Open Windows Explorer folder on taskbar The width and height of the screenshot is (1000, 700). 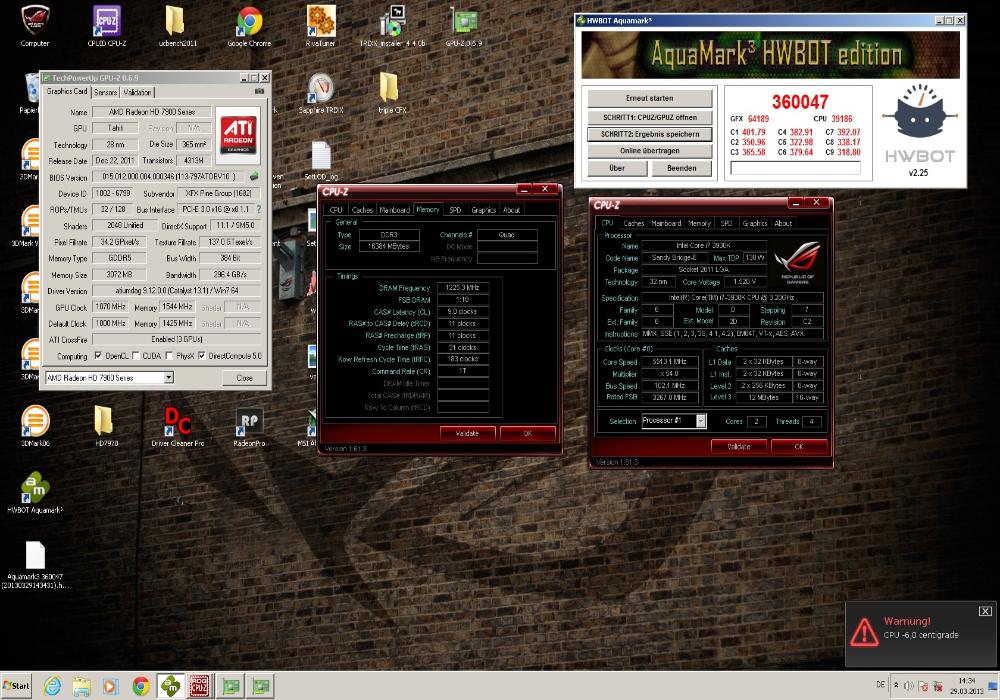point(82,686)
